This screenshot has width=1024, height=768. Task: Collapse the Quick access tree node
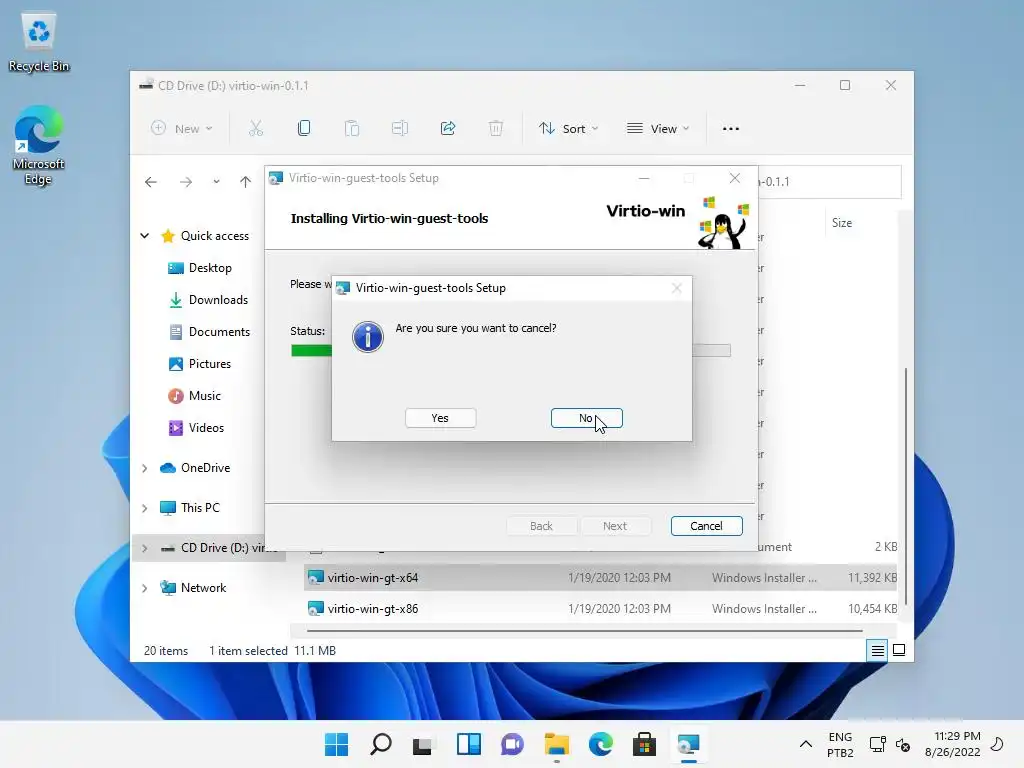pyautogui.click(x=145, y=236)
